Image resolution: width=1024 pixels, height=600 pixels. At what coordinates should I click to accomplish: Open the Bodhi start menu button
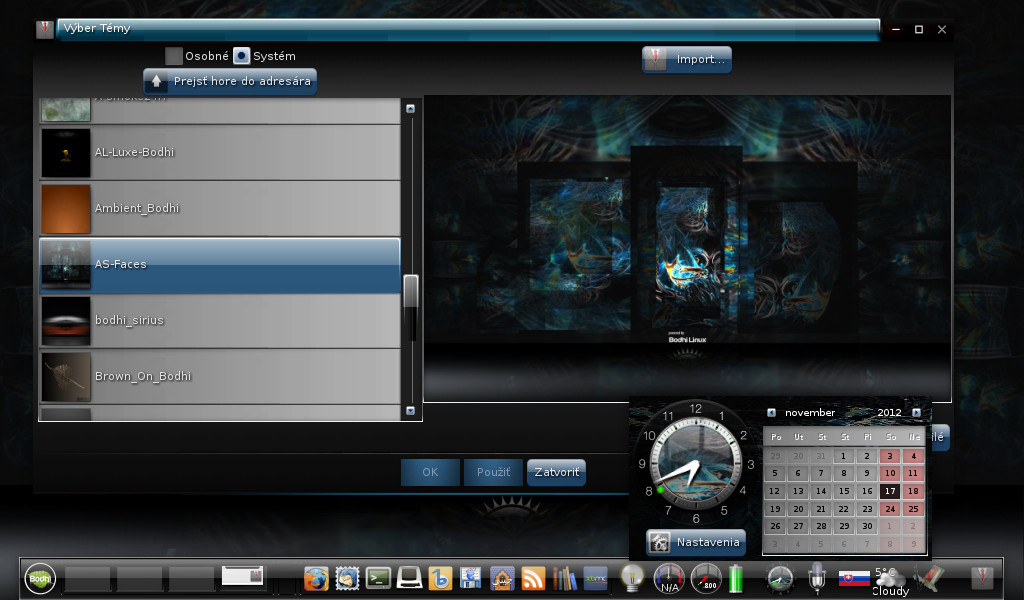[x=40, y=578]
